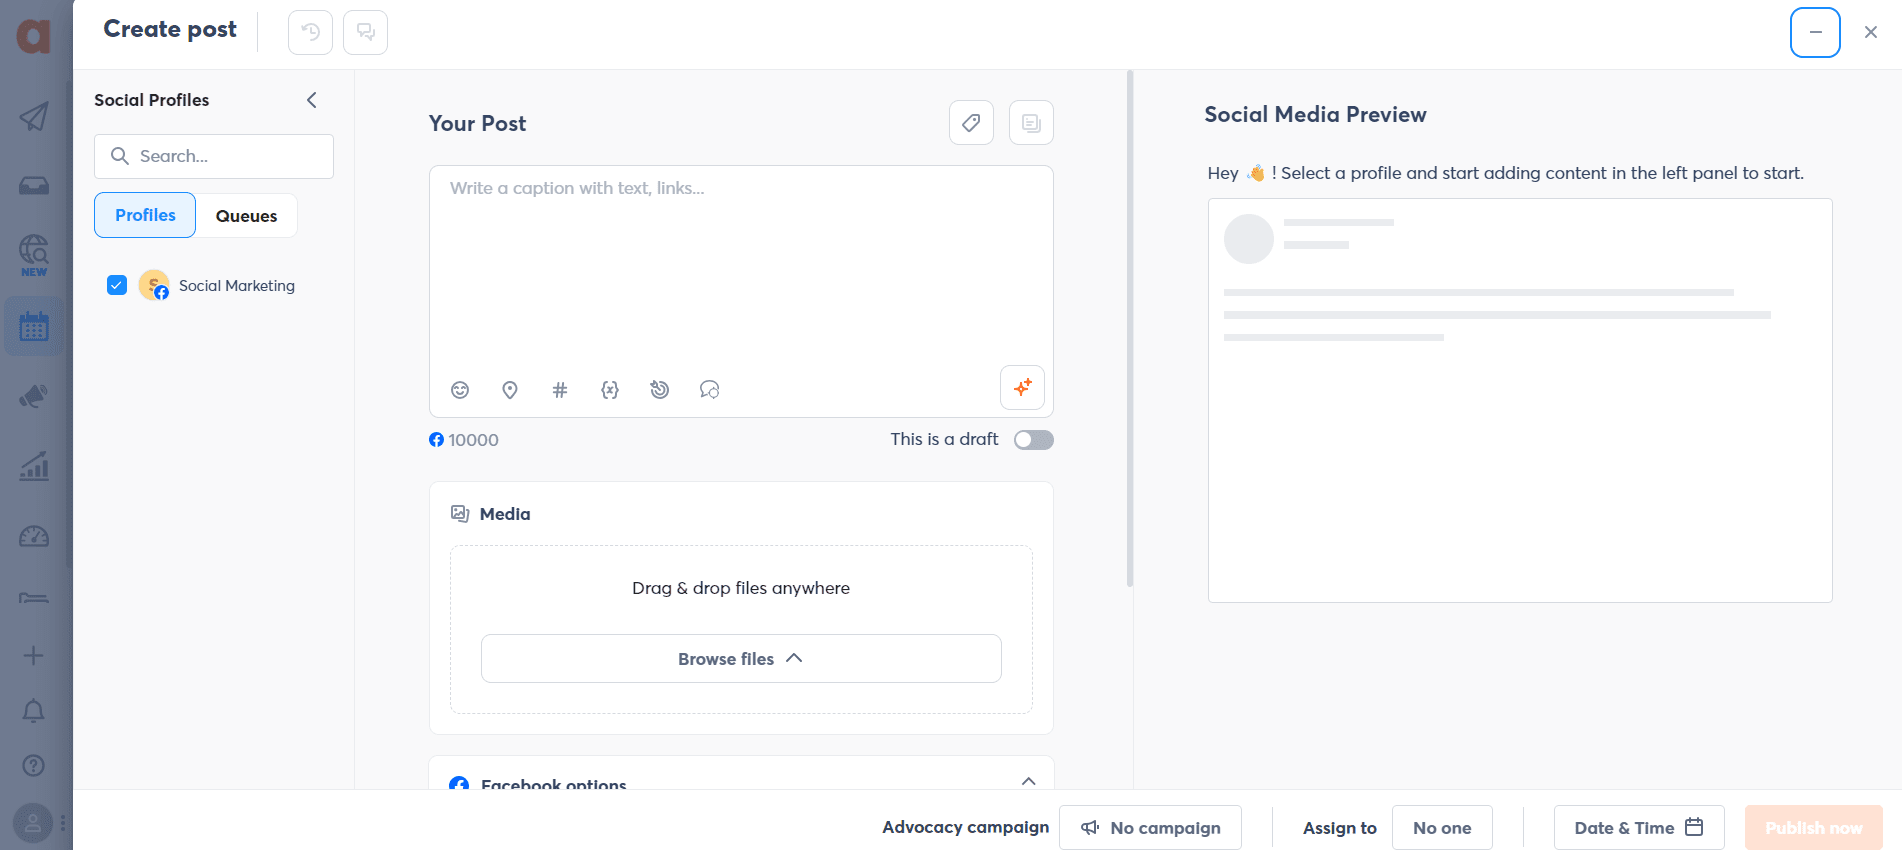Click the tag label icon
The image size is (1902, 850).
tap(971, 123)
